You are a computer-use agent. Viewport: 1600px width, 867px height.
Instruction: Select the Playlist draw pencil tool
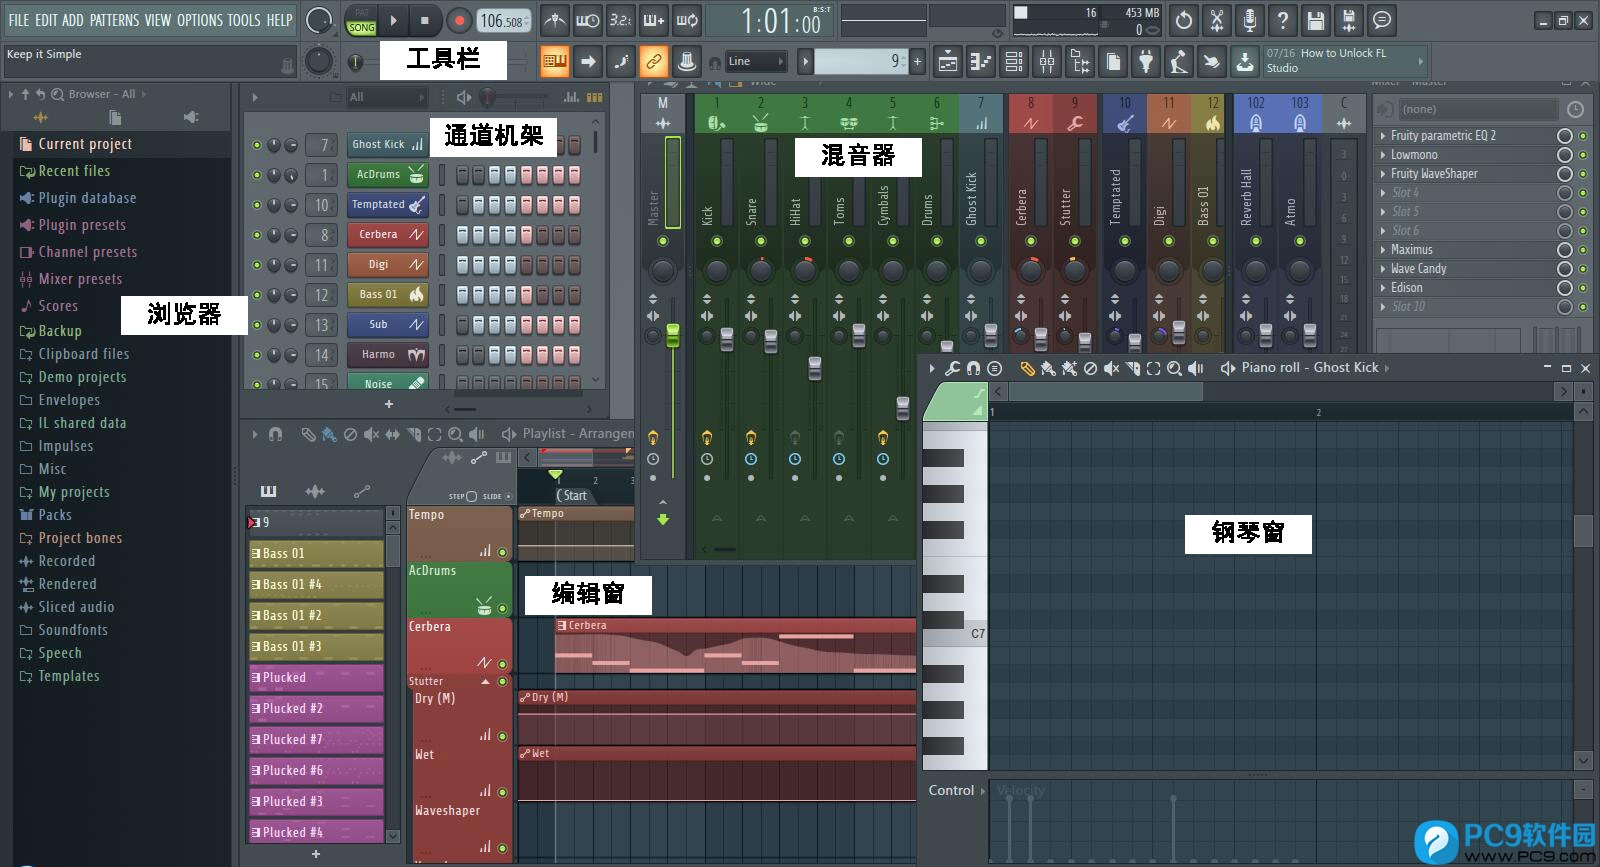click(308, 434)
